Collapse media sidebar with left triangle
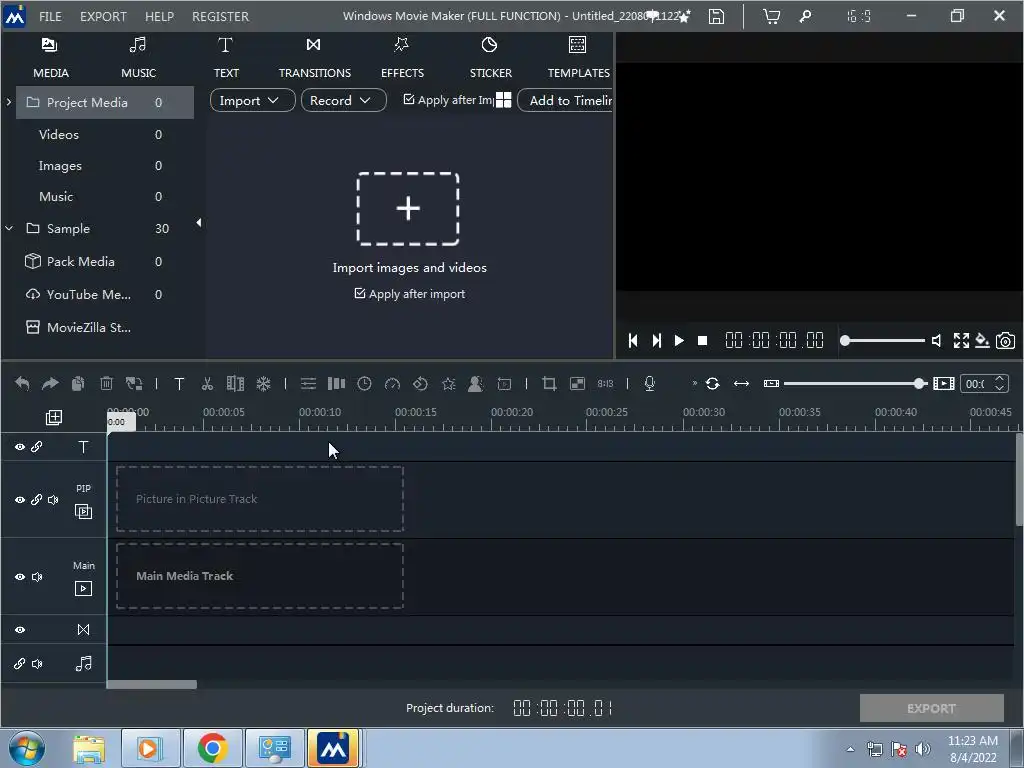Image resolution: width=1024 pixels, height=768 pixels. (199, 223)
